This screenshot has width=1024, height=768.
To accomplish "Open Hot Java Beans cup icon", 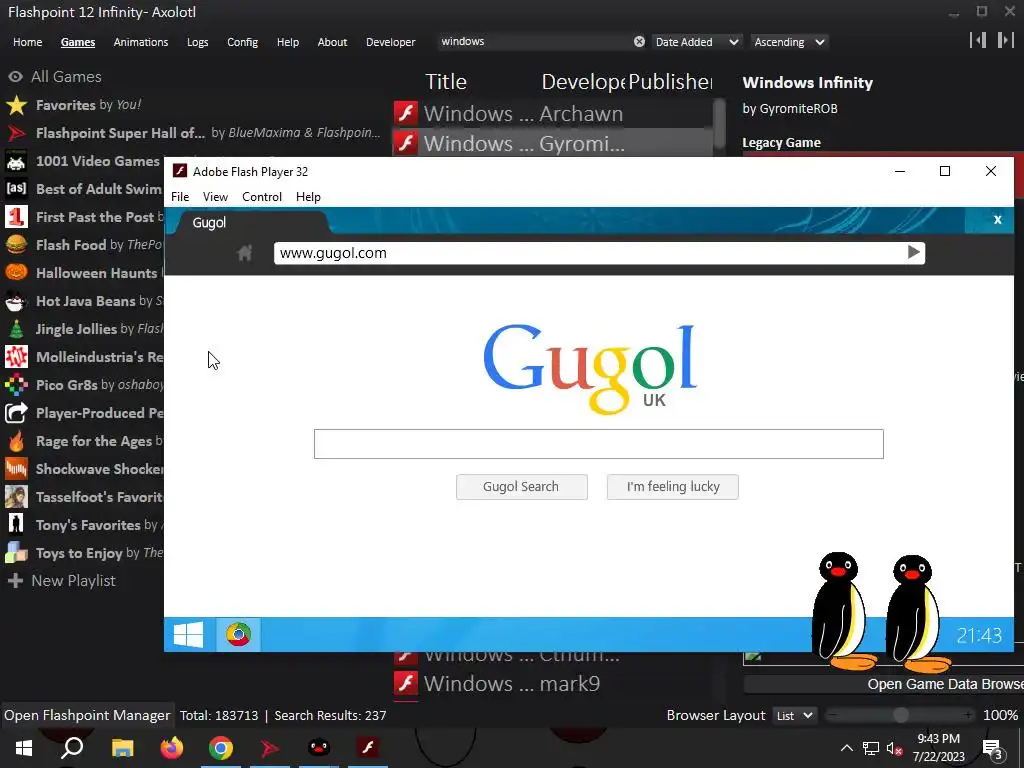I will [x=16, y=301].
